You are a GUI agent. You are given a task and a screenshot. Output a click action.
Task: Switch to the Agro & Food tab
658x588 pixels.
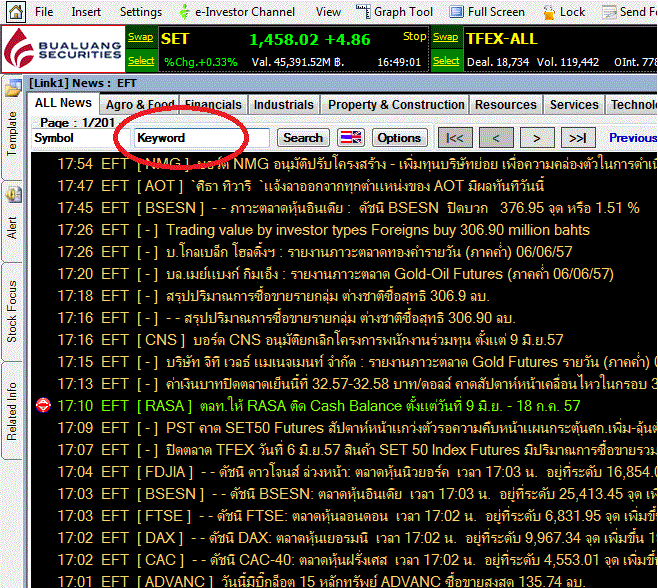point(140,105)
